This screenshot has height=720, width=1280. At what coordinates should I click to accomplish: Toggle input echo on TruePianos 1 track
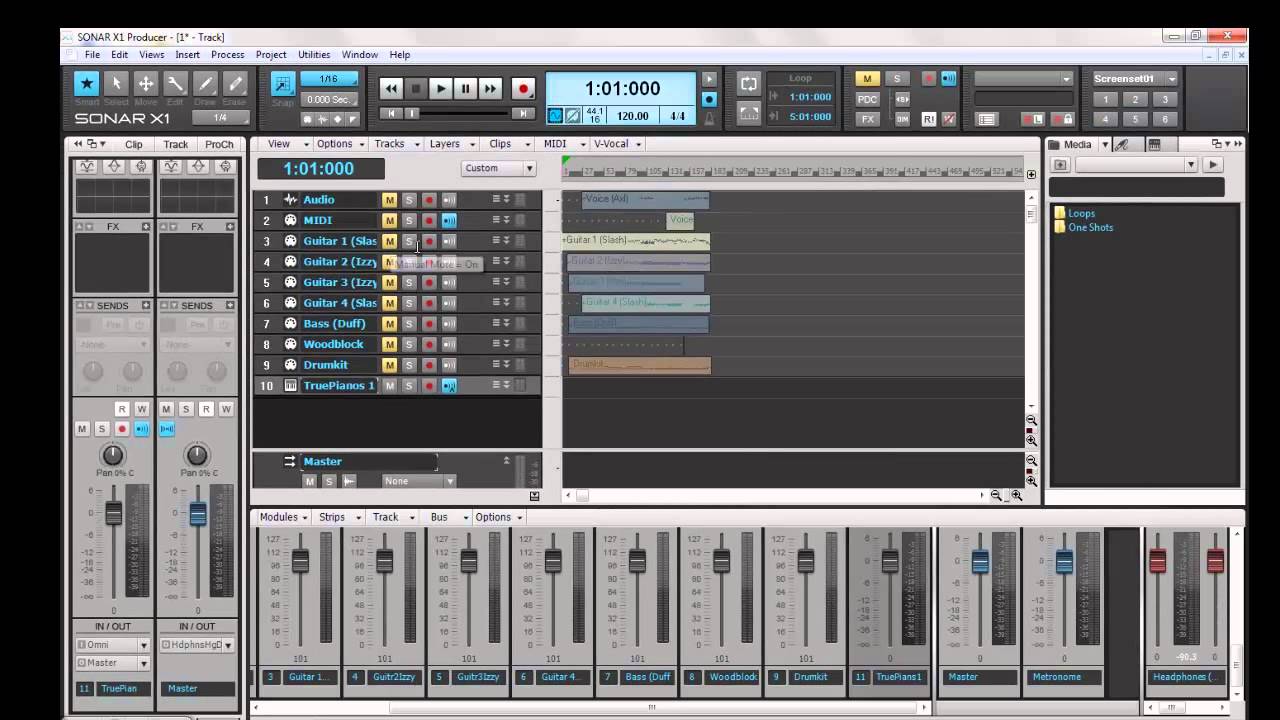point(449,386)
